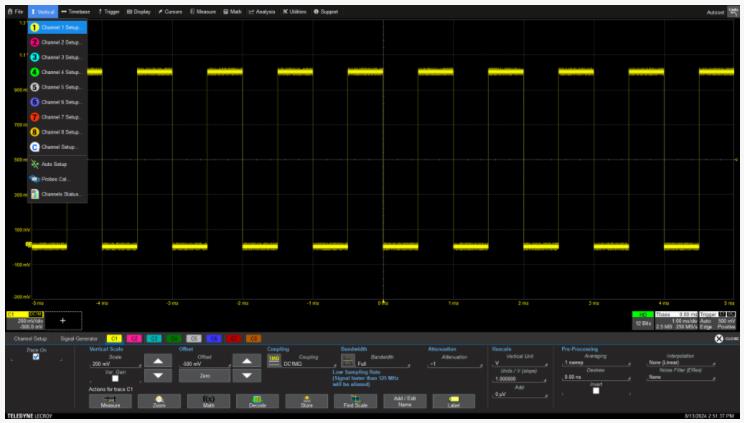Toggle the Invert checkbox in Pre-Processing
This screenshot has height=423, width=744.
point(598,391)
